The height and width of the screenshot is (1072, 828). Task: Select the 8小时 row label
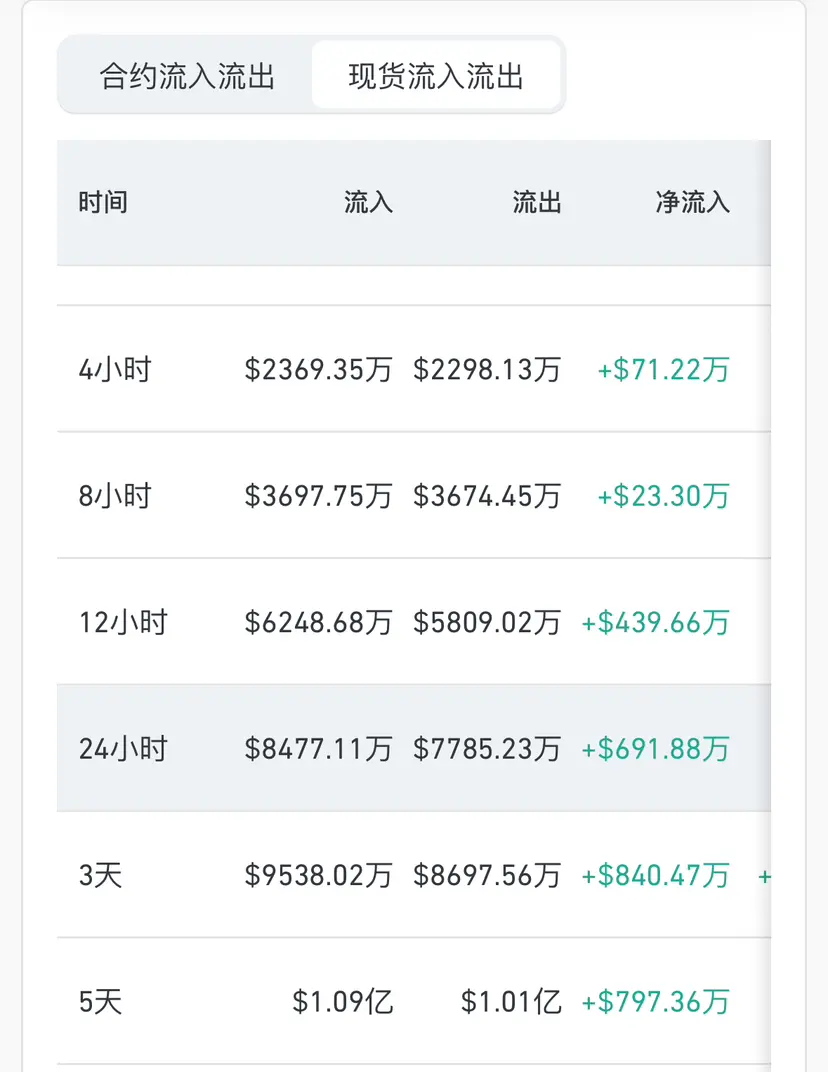(x=115, y=496)
